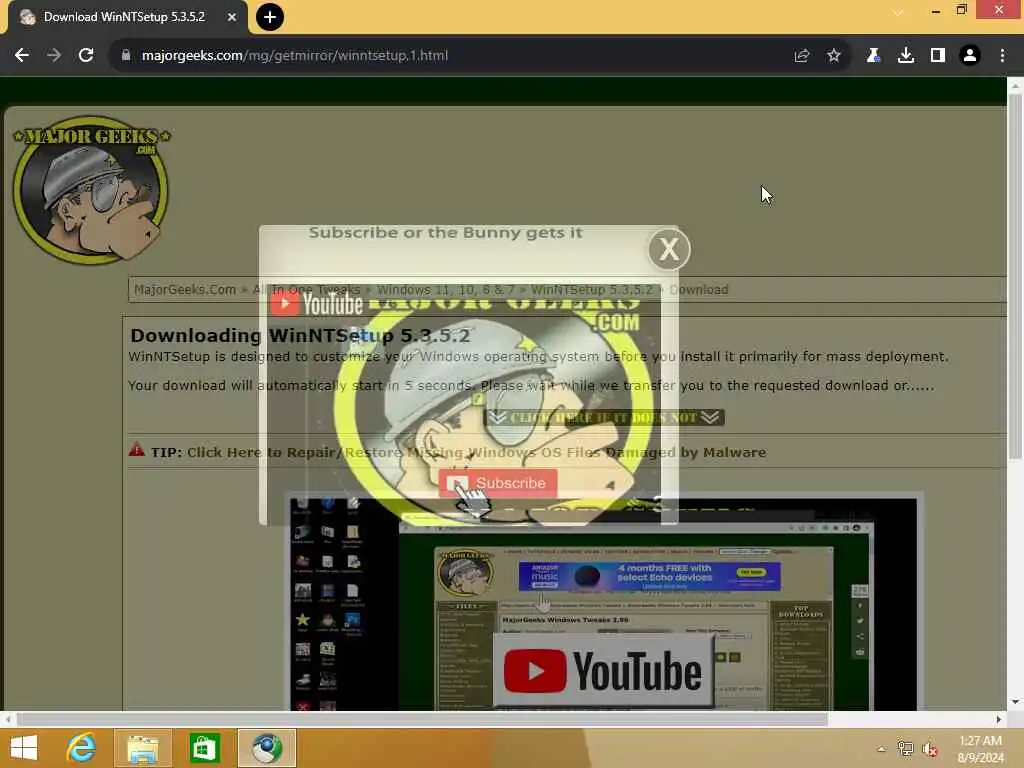This screenshot has width=1024, height=768.
Task: Open muted volume tray icon
Action: click(930, 749)
